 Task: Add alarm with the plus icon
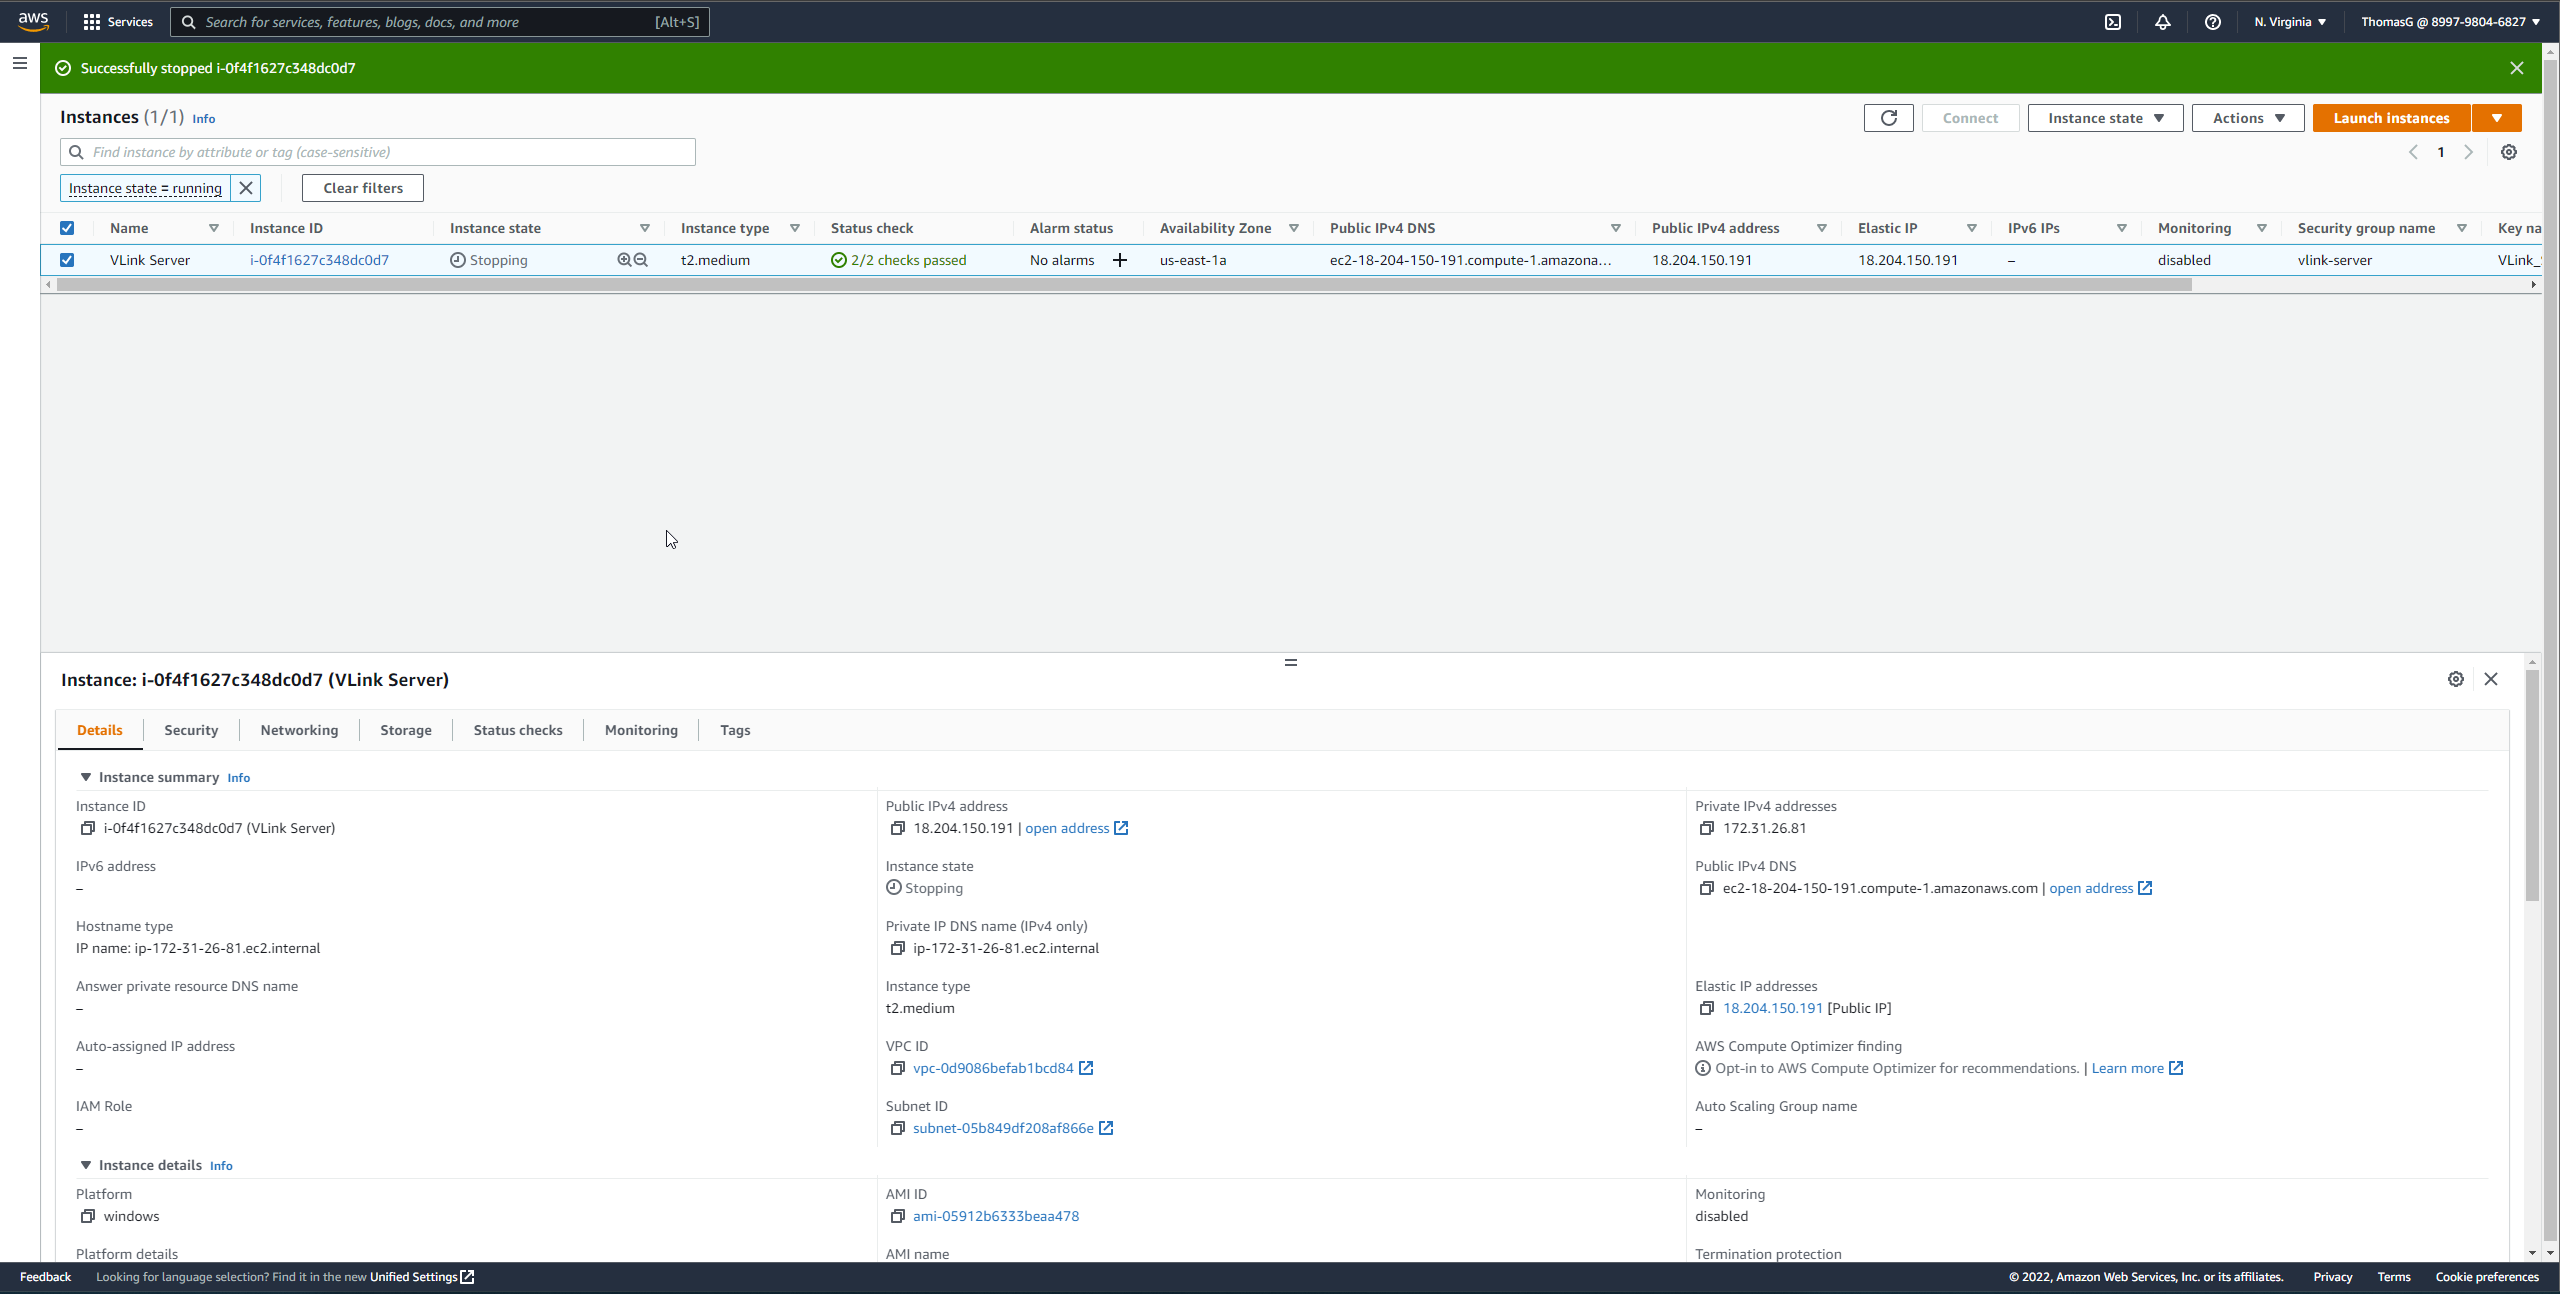click(x=1120, y=260)
